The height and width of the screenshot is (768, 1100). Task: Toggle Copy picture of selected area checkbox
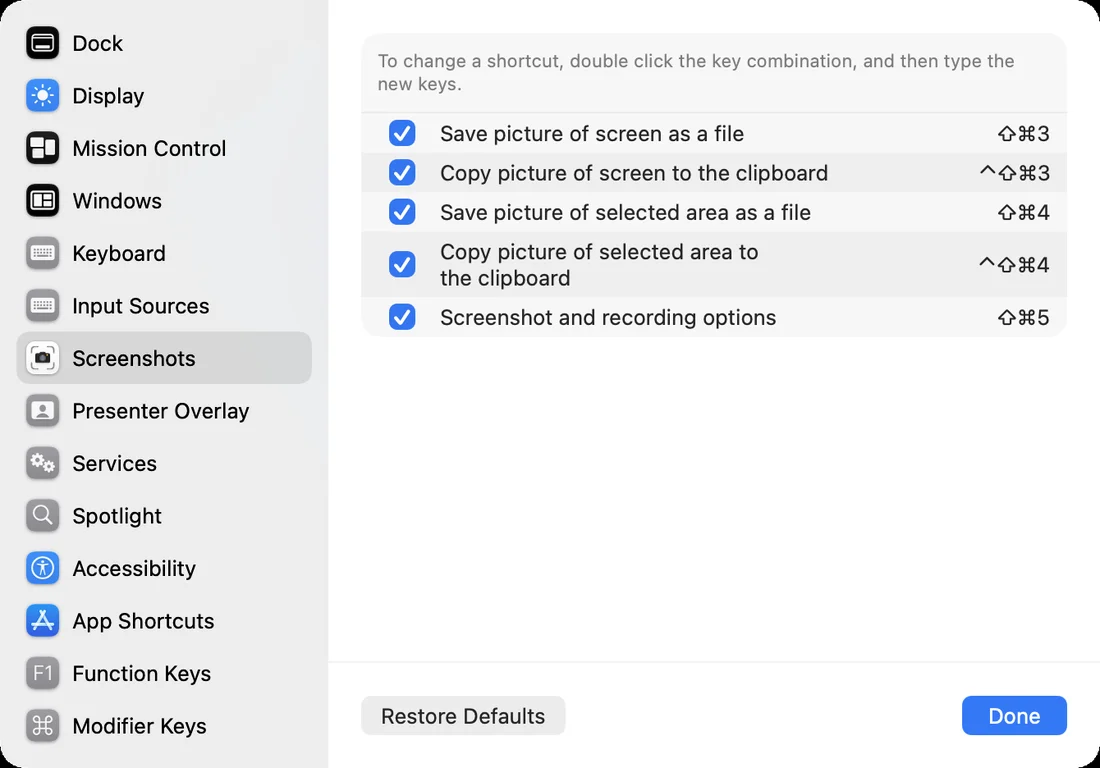pyautogui.click(x=402, y=264)
